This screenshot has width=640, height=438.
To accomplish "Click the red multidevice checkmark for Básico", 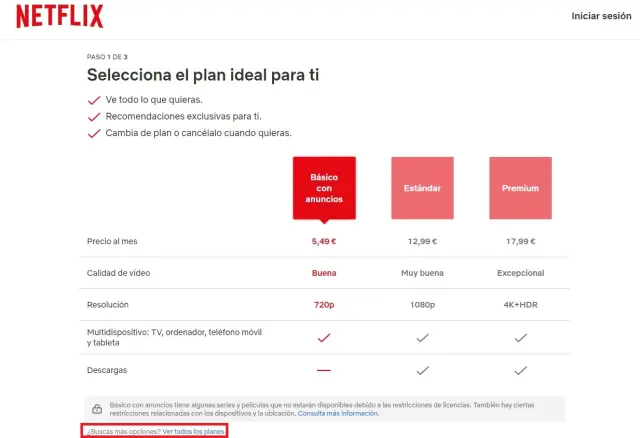I will pyautogui.click(x=324, y=338).
